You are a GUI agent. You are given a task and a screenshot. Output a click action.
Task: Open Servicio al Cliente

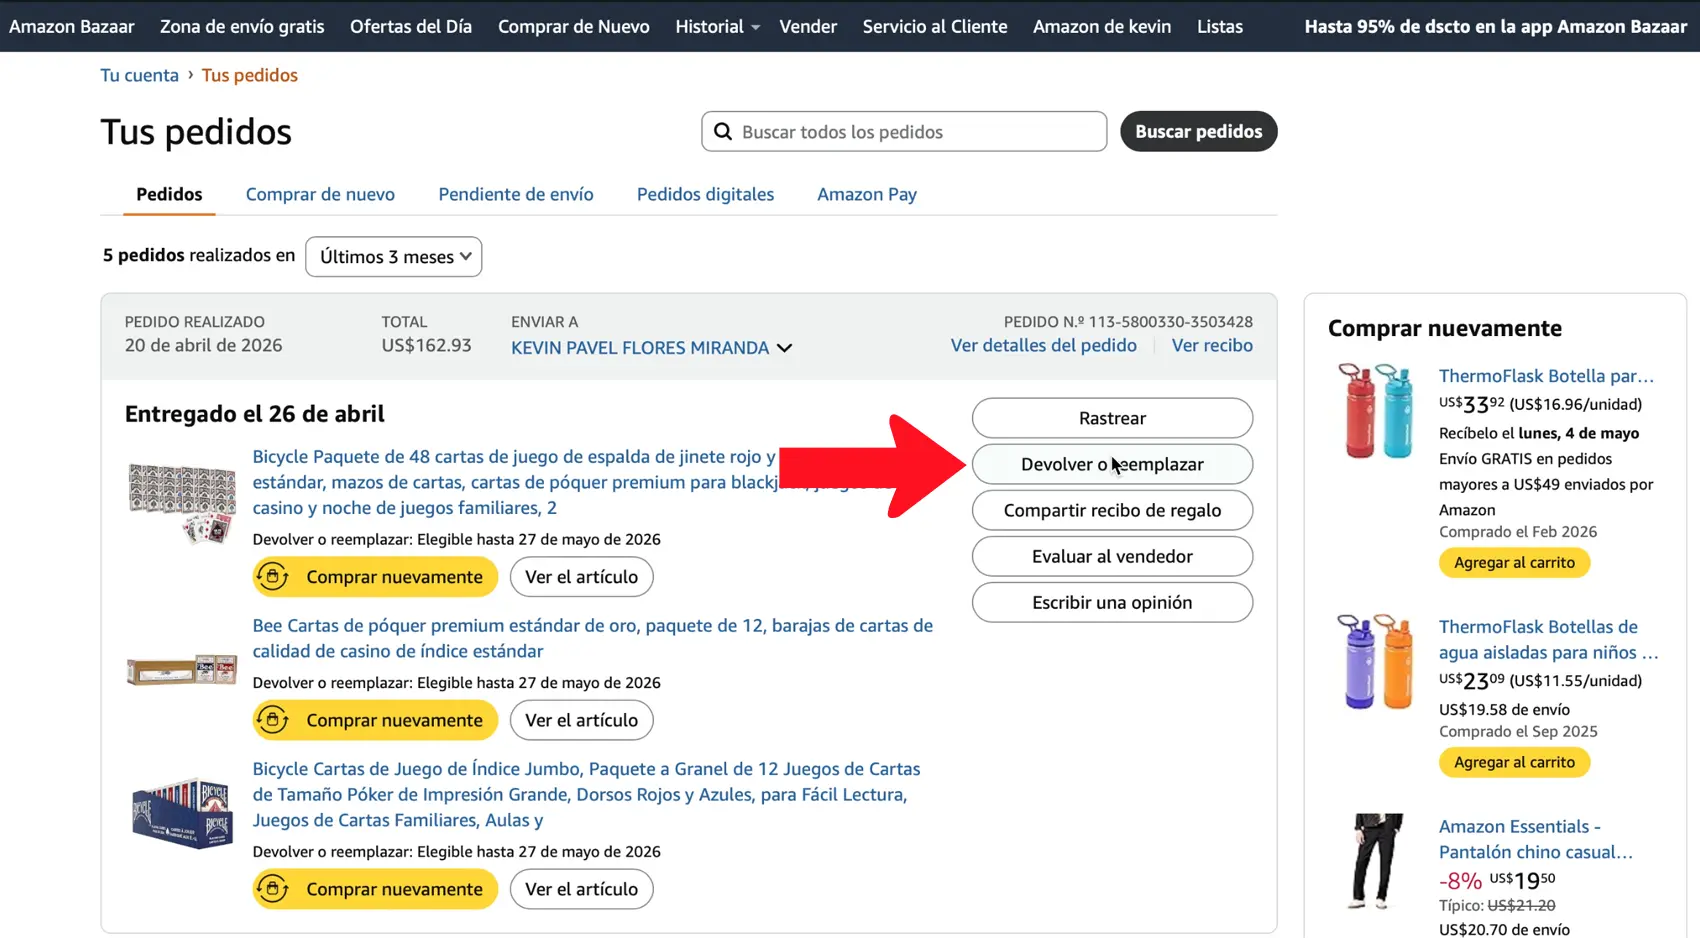point(935,27)
